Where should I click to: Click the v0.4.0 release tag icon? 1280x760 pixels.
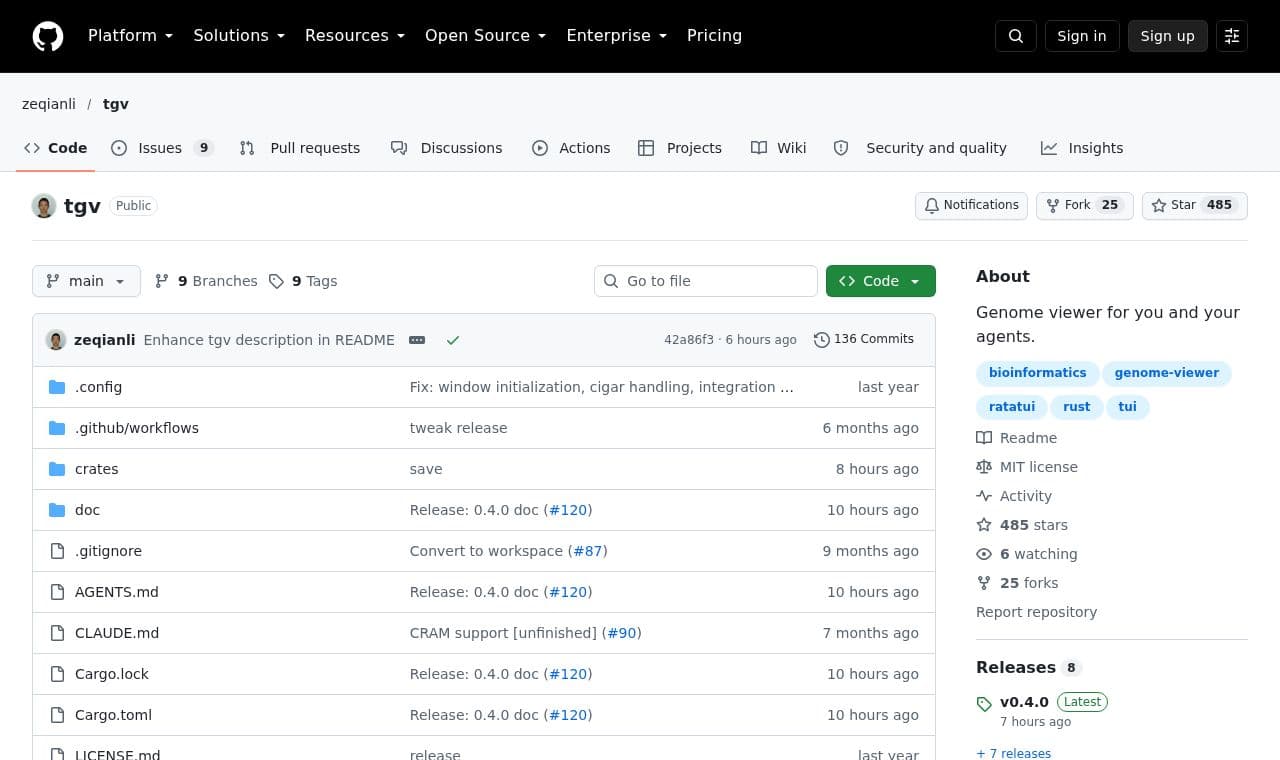tap(984, 704)
